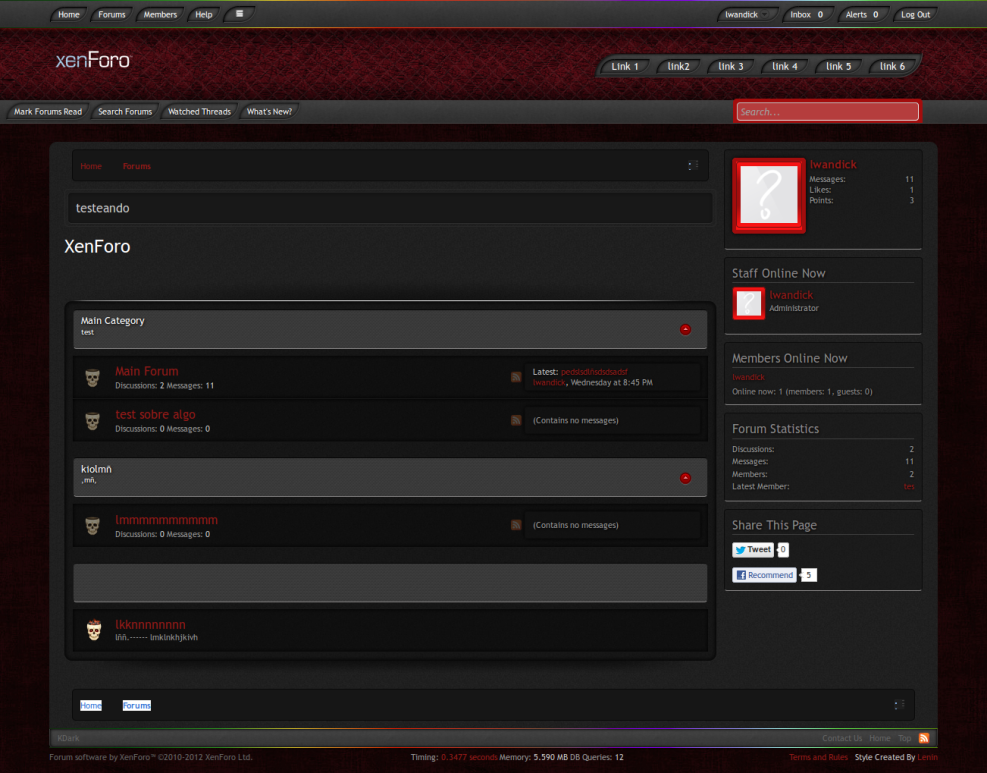Open the Members tab
The image size is (987, 773).
(160, 15)
